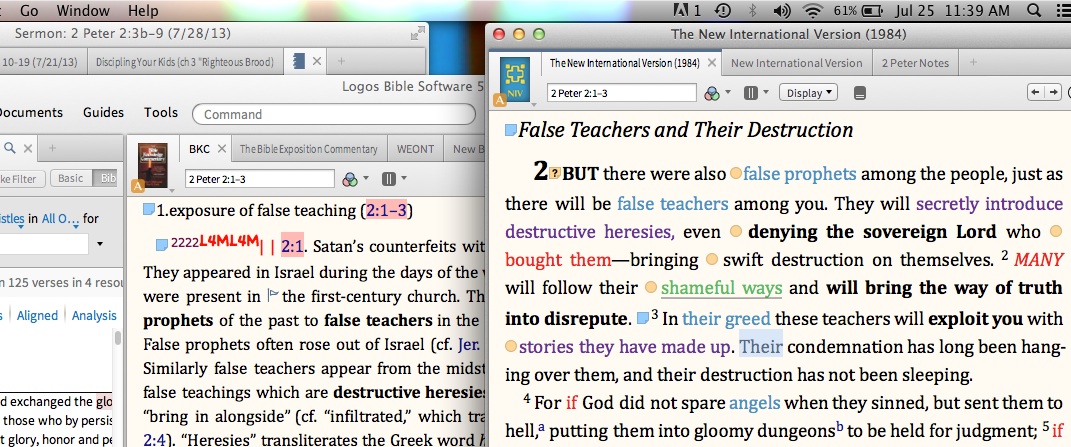
Task: Open visual filters in the BKC panel
Action: (x=350, y=179)
